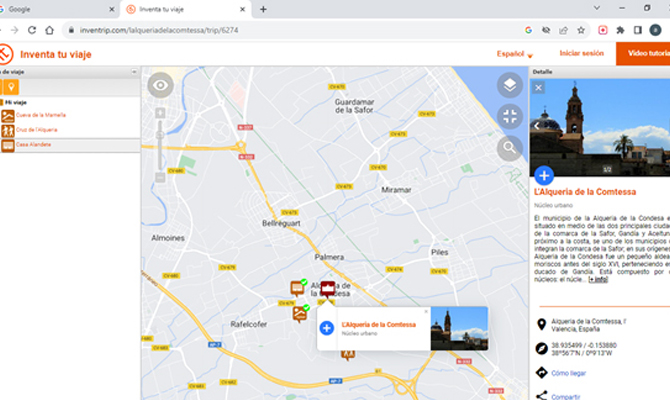Open the map layers selector

(x=510, y=85)
